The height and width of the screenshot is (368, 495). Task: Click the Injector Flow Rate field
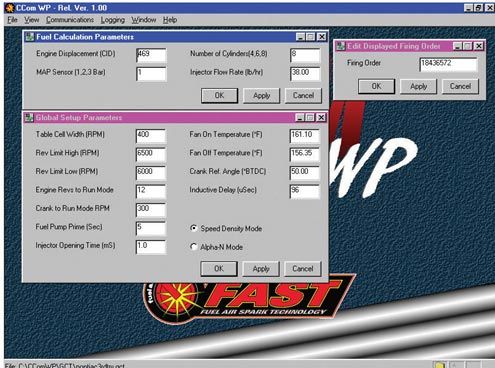click(x=305, y=74)
